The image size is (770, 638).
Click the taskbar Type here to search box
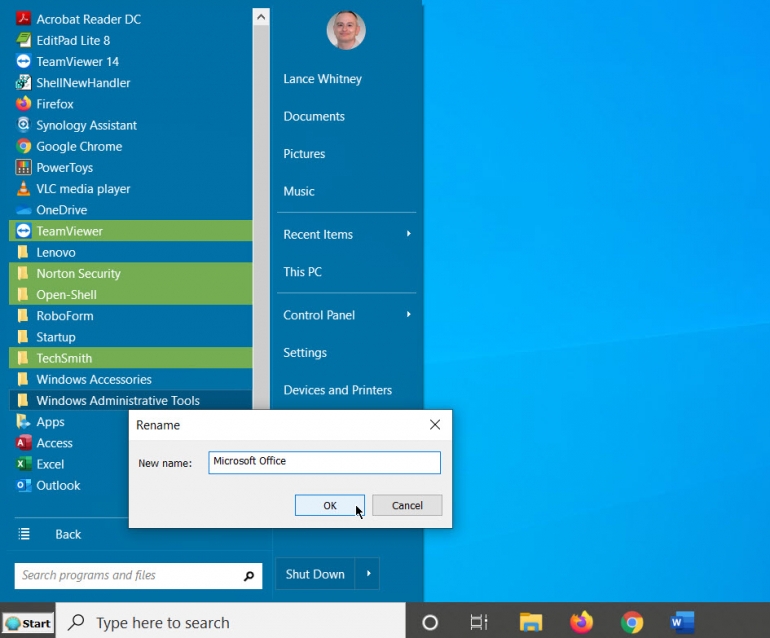[231, 622]
